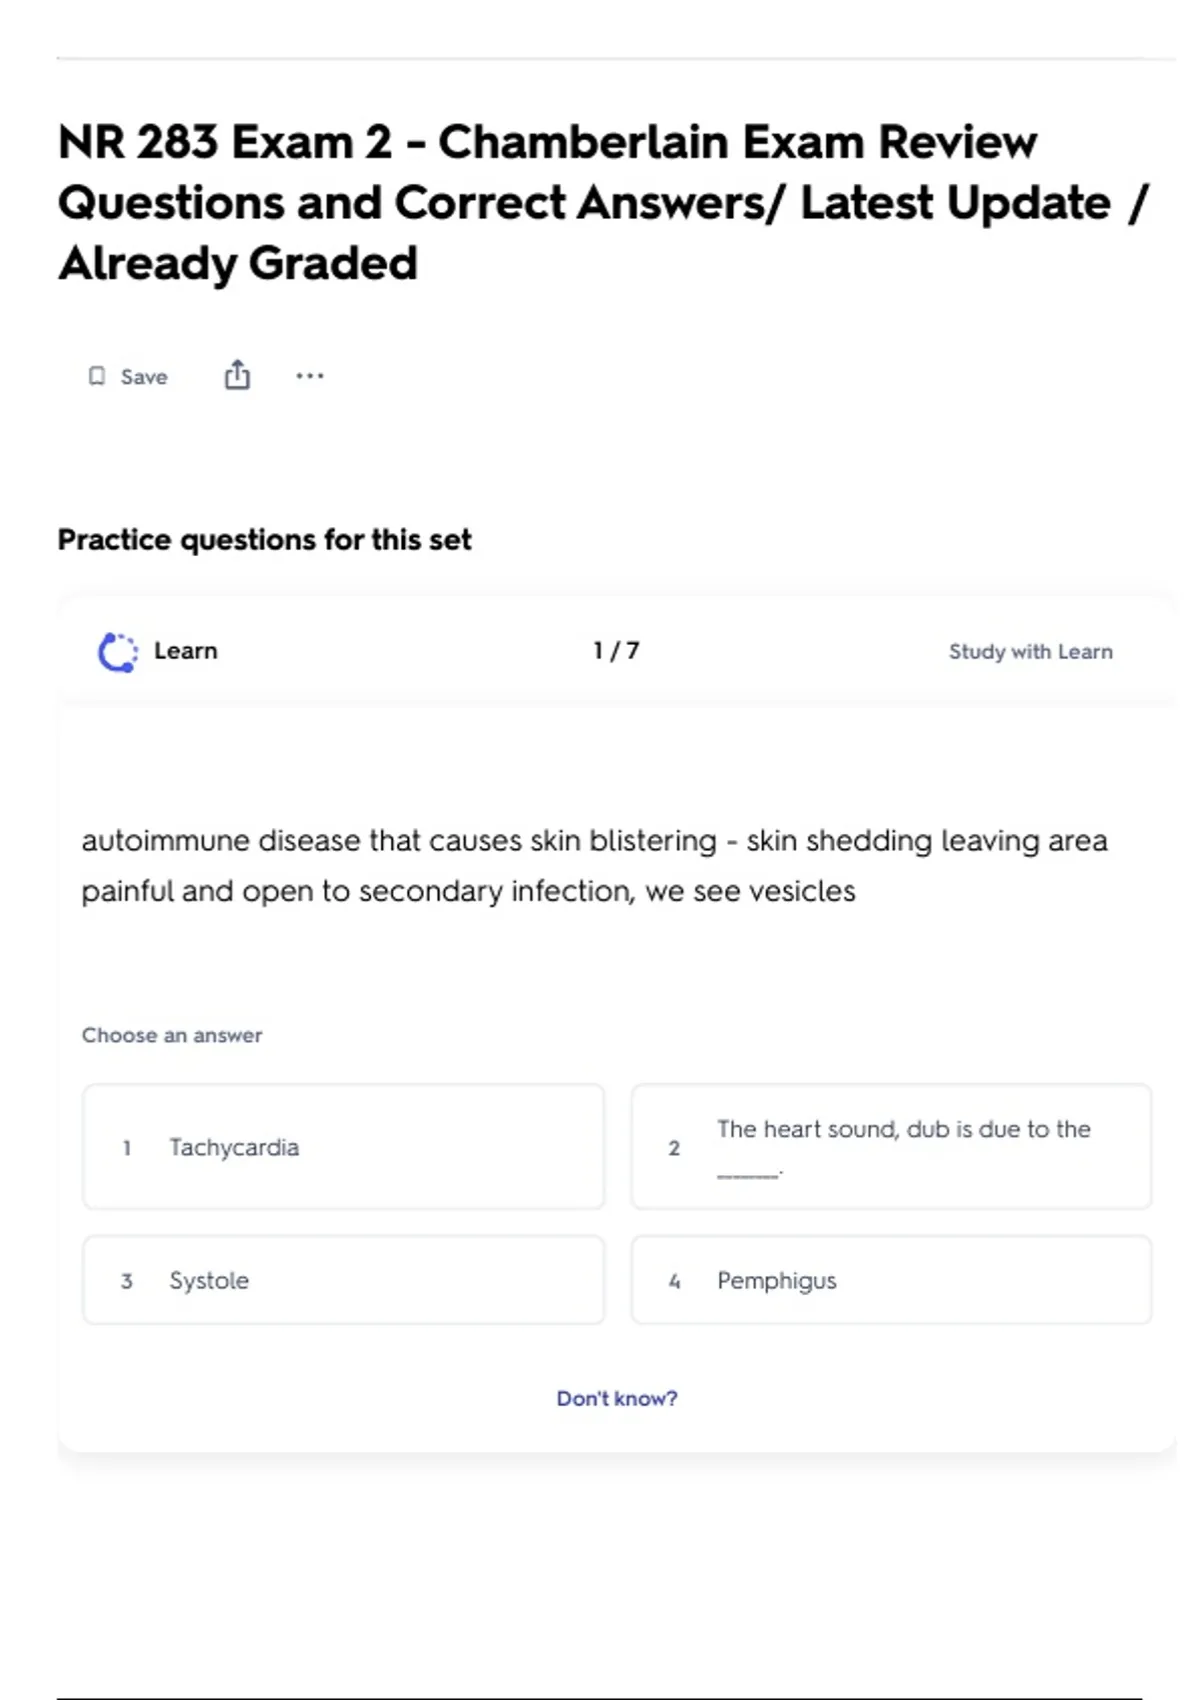Image resolution: width=1200 pixels, height=1700 pixels.
Task: Click the Save text label
Action: [x=144, y=377]
